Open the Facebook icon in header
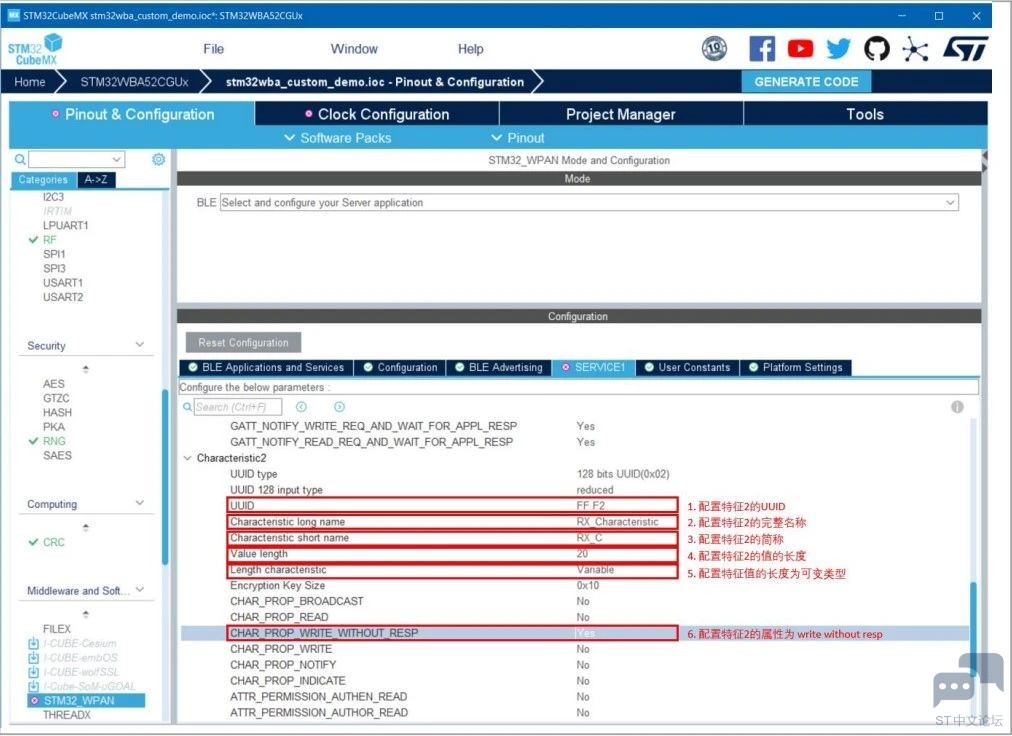Viewport: 1012px width, 736px height. coord(762,48)
